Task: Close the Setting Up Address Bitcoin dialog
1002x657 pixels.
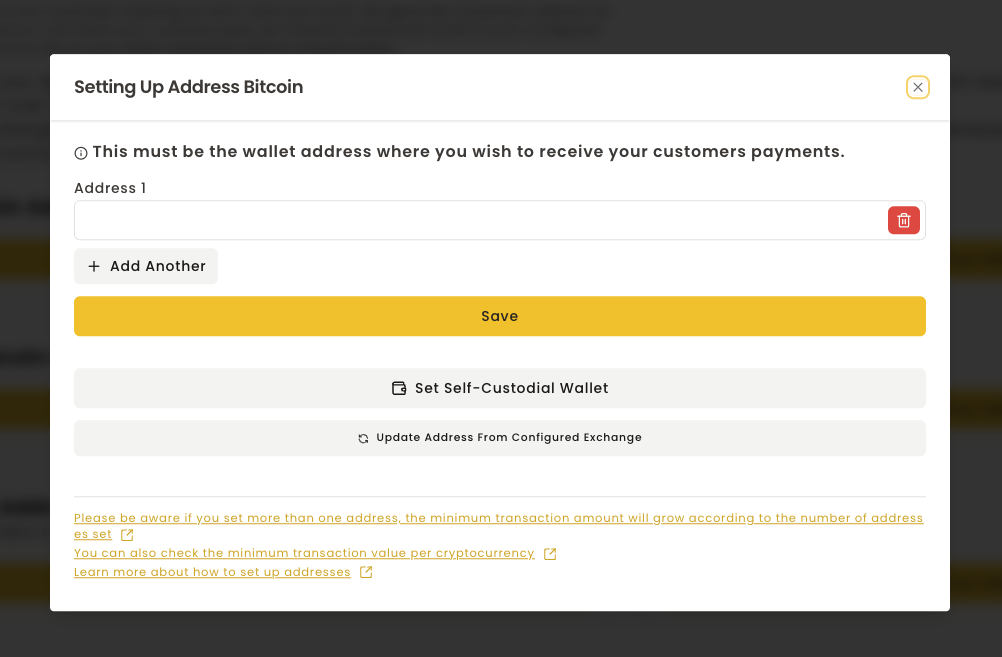Action: 917,87
